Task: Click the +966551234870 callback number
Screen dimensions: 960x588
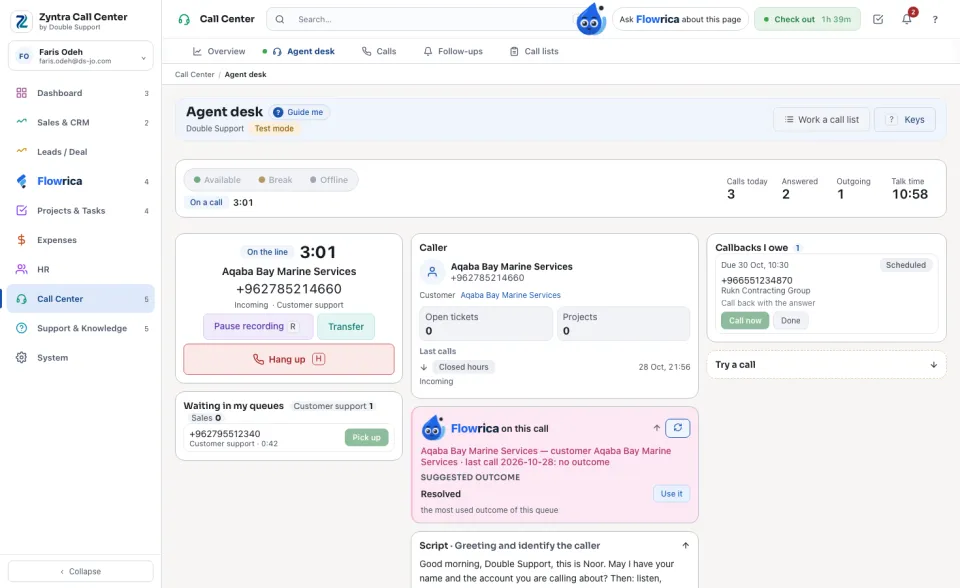Action: tap(757, 281)
